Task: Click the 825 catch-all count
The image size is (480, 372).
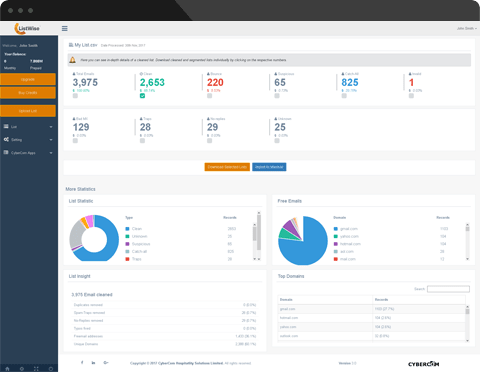Action: pyautogui.click(x=350, y=82)
